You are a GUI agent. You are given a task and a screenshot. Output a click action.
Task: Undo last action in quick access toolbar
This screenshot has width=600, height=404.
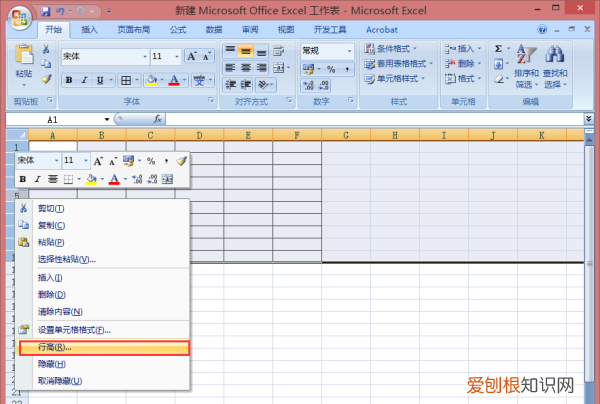(x=60, y=11)
